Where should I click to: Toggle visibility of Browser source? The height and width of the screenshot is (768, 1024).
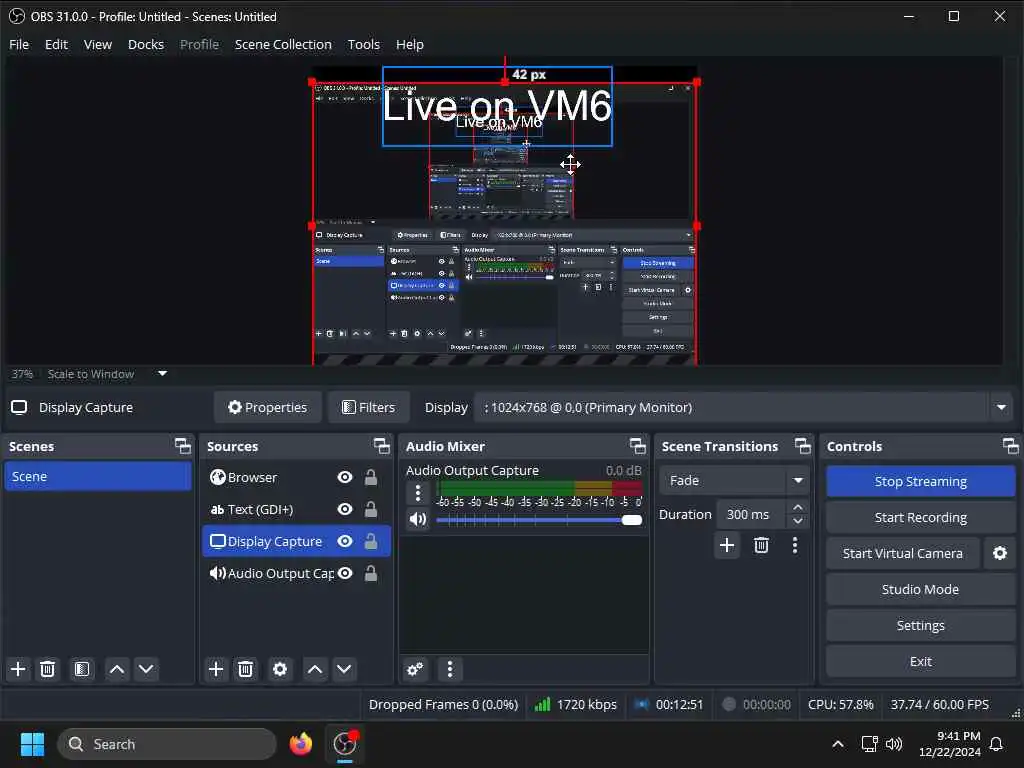pos(345,477)
